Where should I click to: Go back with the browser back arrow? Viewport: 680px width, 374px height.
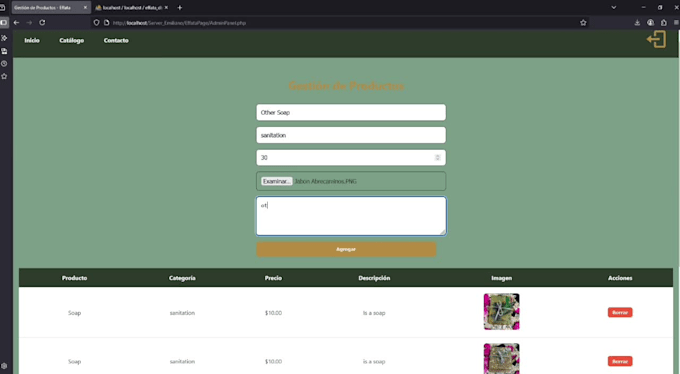(x=16, y=23)
